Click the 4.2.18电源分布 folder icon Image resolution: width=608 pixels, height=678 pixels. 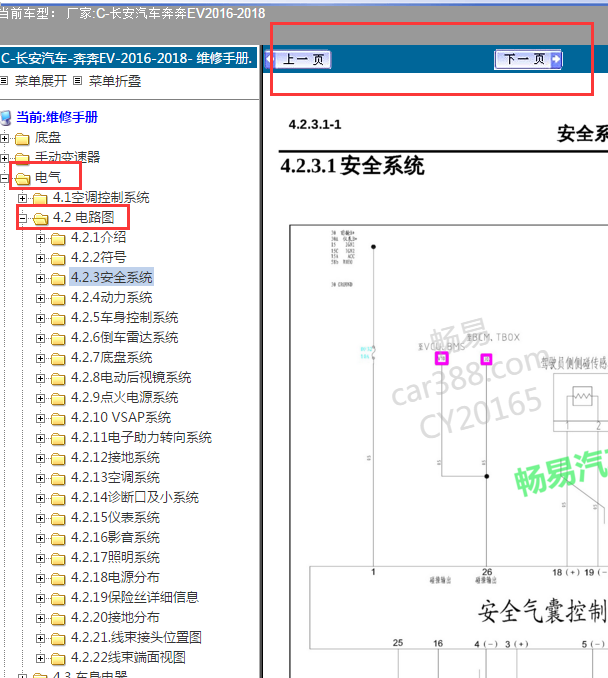[x=58, y=579]
